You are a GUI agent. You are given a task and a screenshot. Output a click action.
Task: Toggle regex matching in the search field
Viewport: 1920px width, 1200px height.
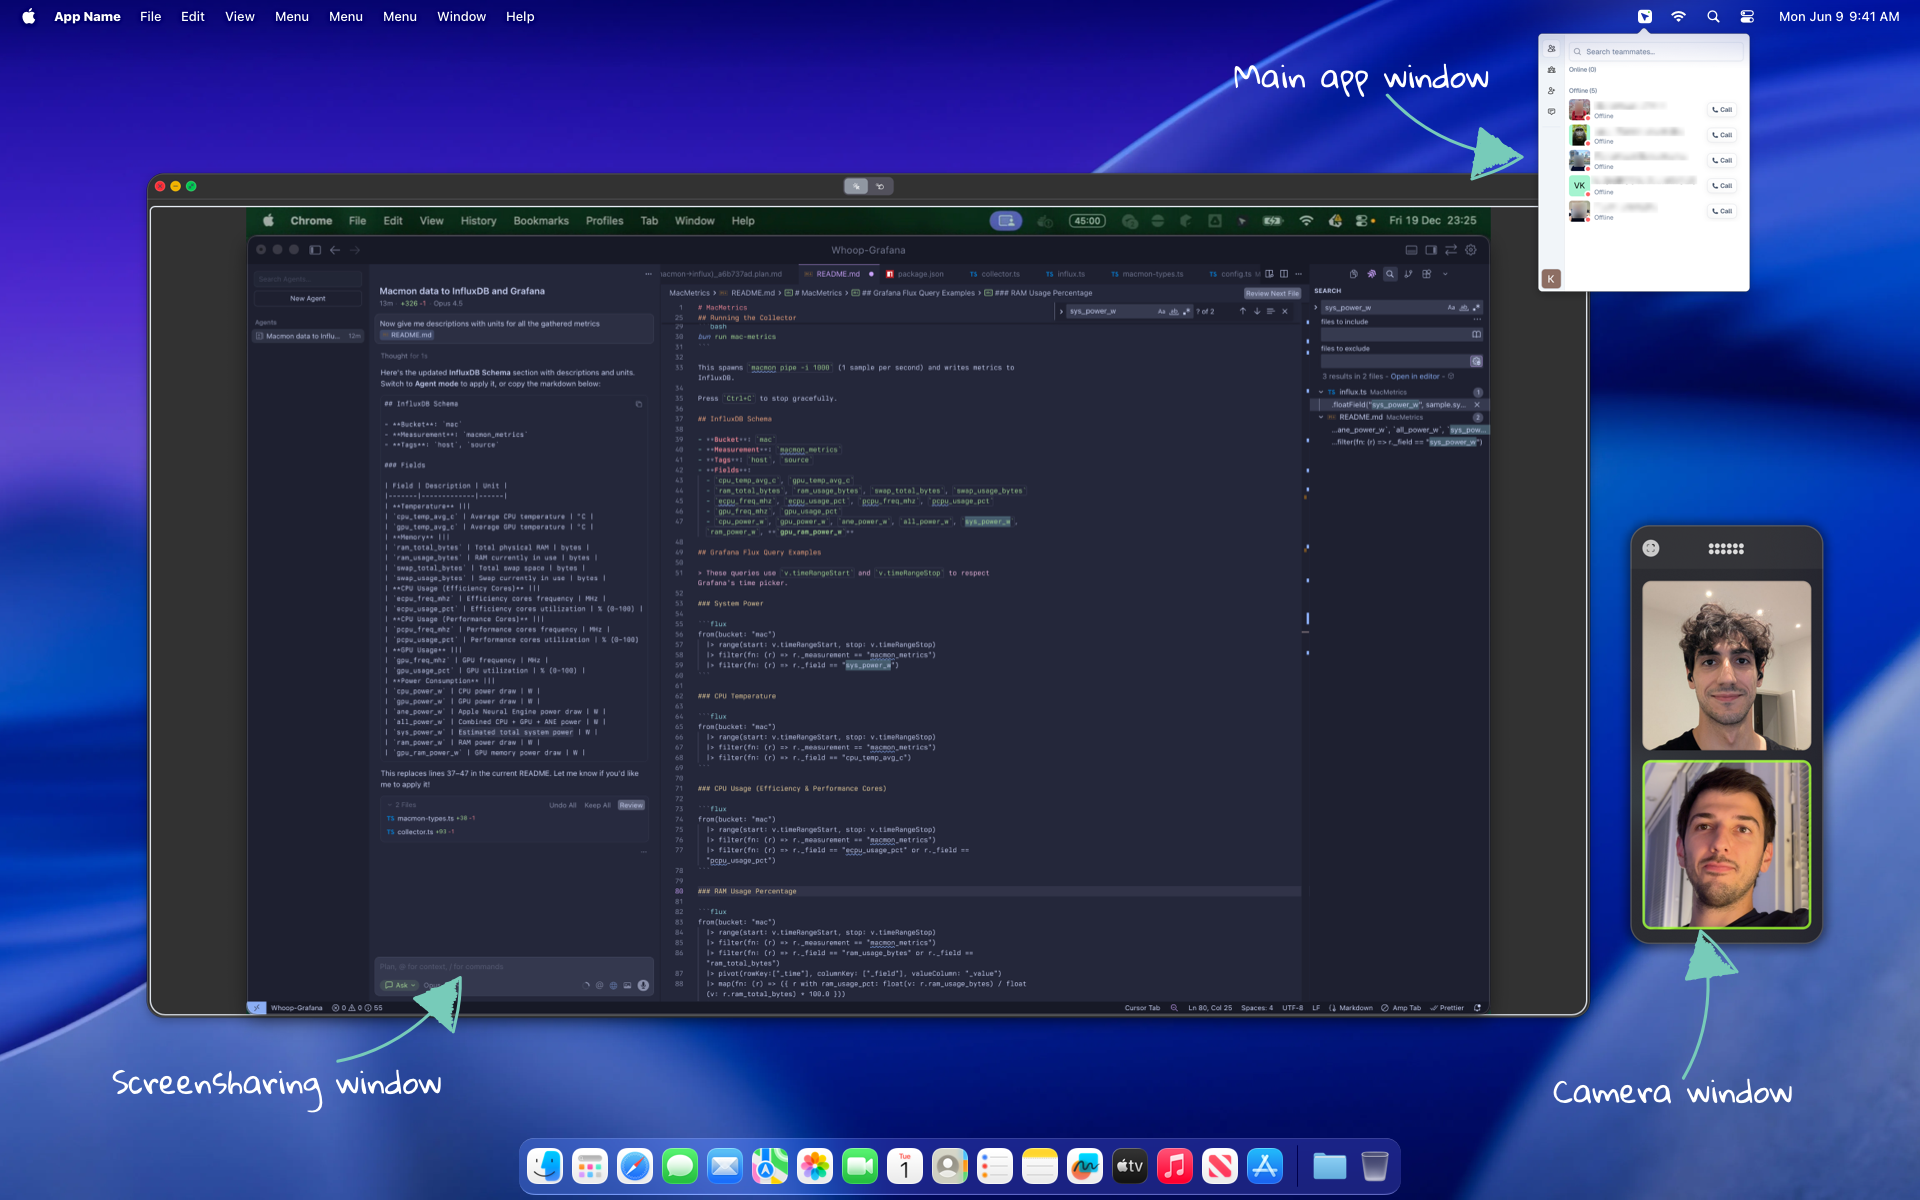click(1476, 308)
